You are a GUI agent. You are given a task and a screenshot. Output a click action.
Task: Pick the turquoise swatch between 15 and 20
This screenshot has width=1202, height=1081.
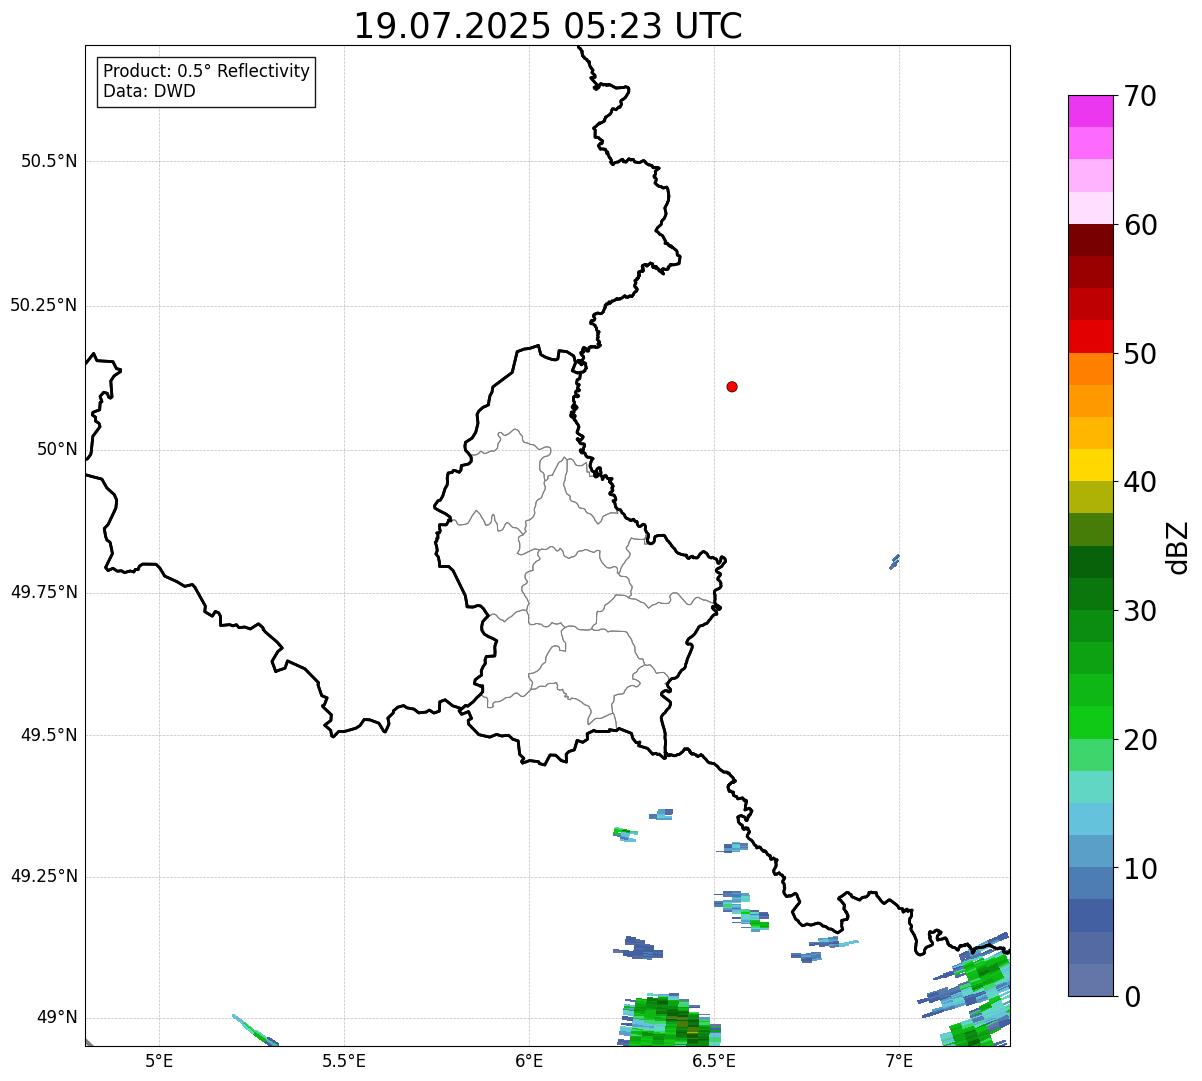1091,787
